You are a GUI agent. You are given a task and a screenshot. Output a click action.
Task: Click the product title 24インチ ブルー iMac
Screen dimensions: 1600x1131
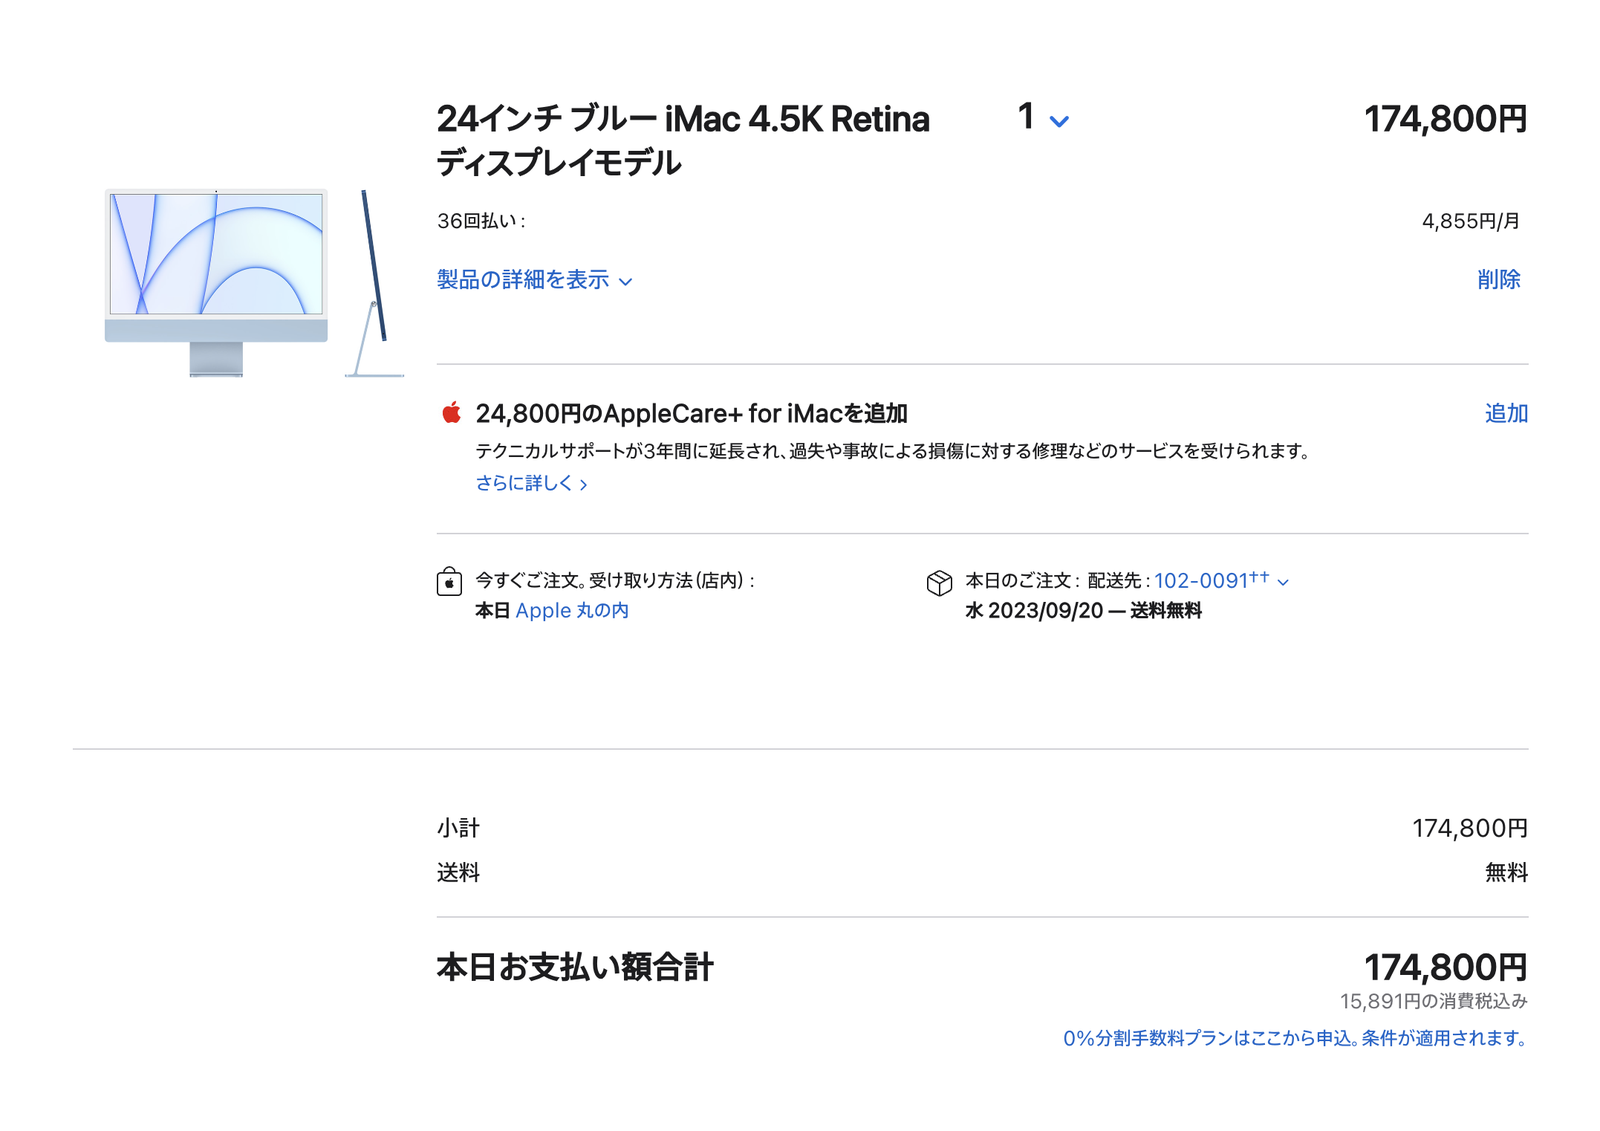(683, 140)
